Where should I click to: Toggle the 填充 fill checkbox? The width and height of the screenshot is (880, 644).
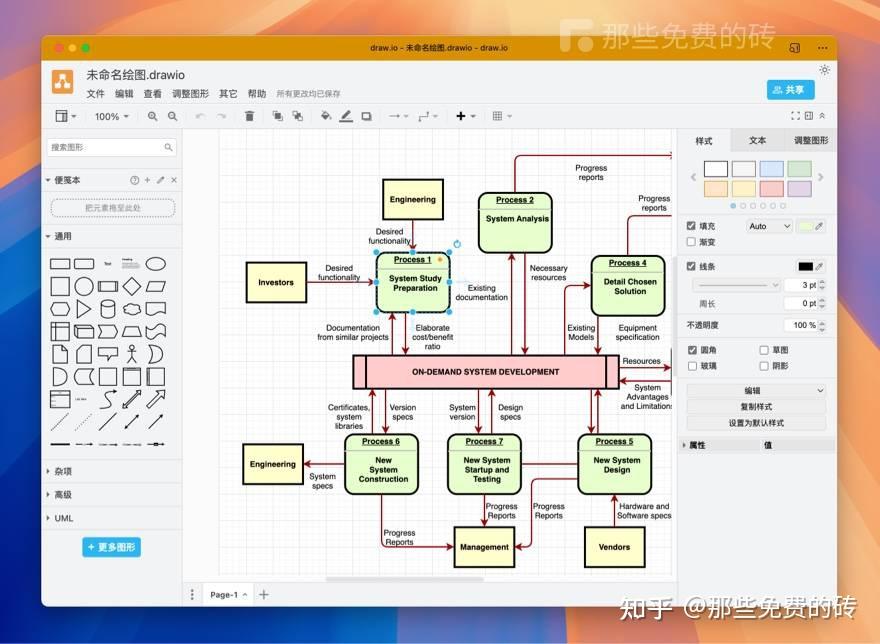pyautogui.click(x=691, y=226)
